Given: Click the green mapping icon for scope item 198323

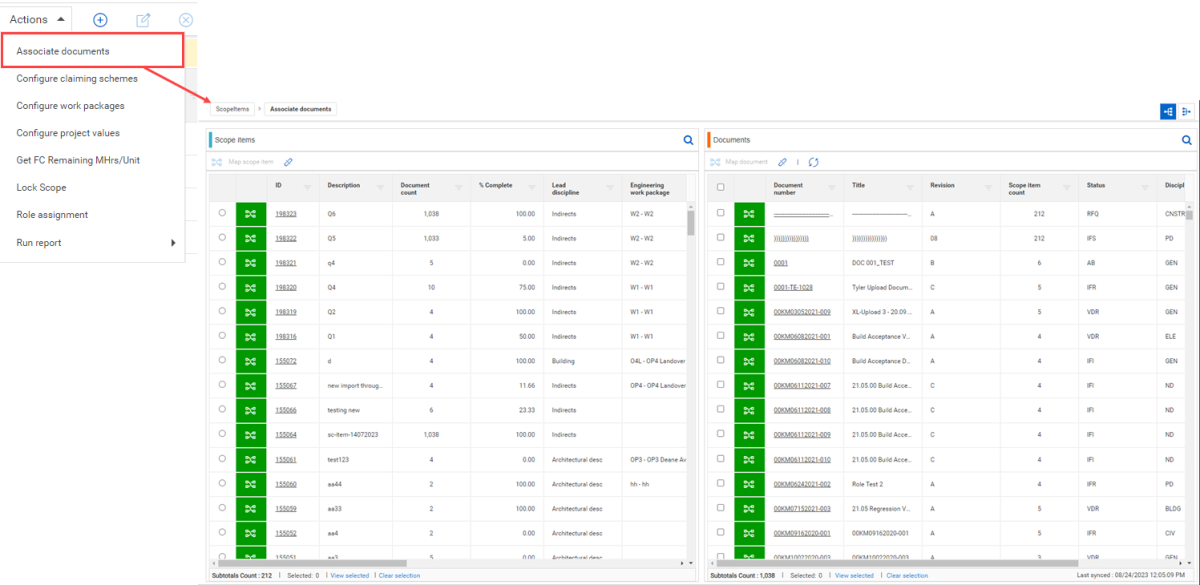Looking at the screenshot, I should (x=250, y=213).
